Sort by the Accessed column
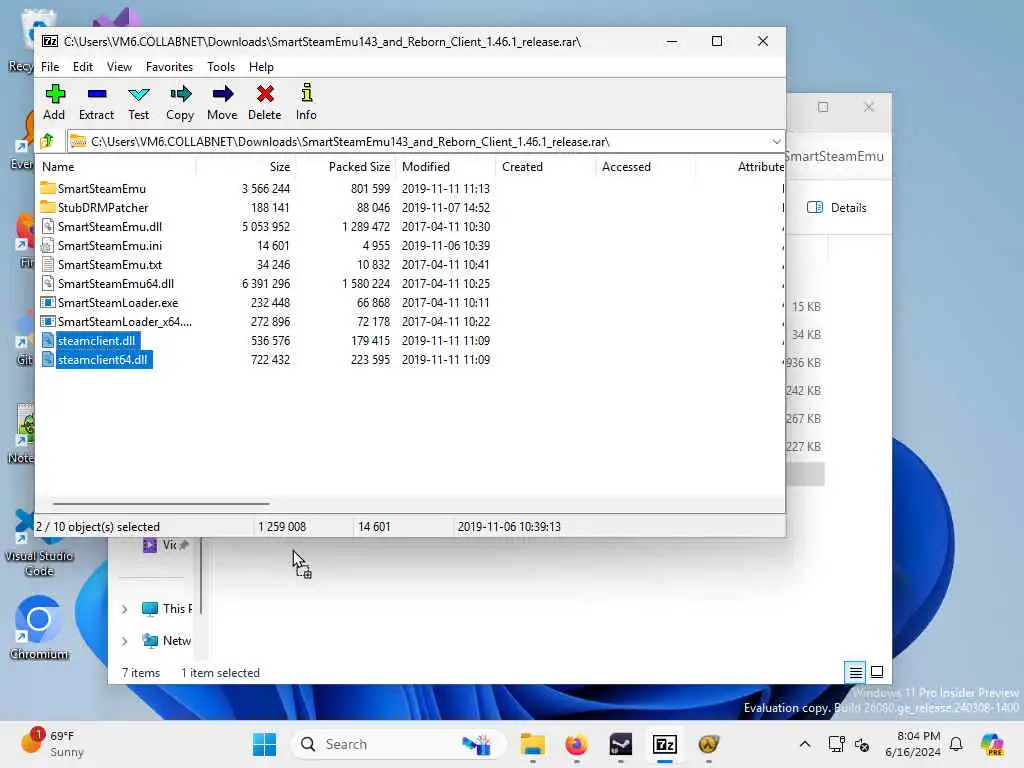The width and height of the screenshot is (1024, 768). [x=645, y=167]
